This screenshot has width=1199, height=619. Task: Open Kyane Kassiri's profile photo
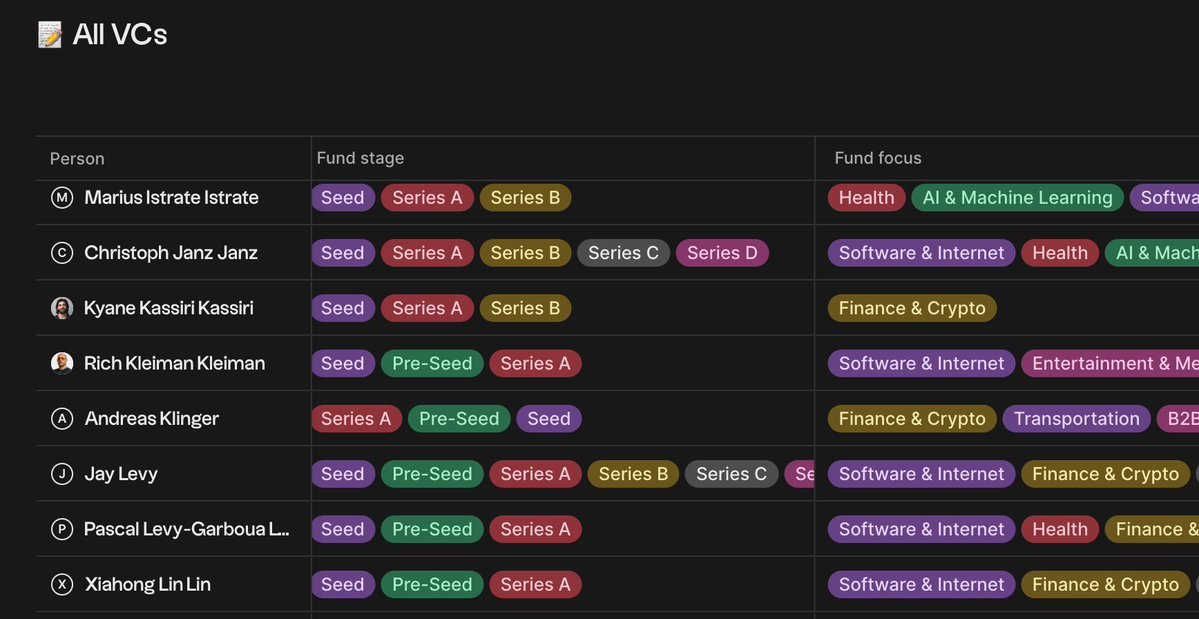[x=62, y=308]
